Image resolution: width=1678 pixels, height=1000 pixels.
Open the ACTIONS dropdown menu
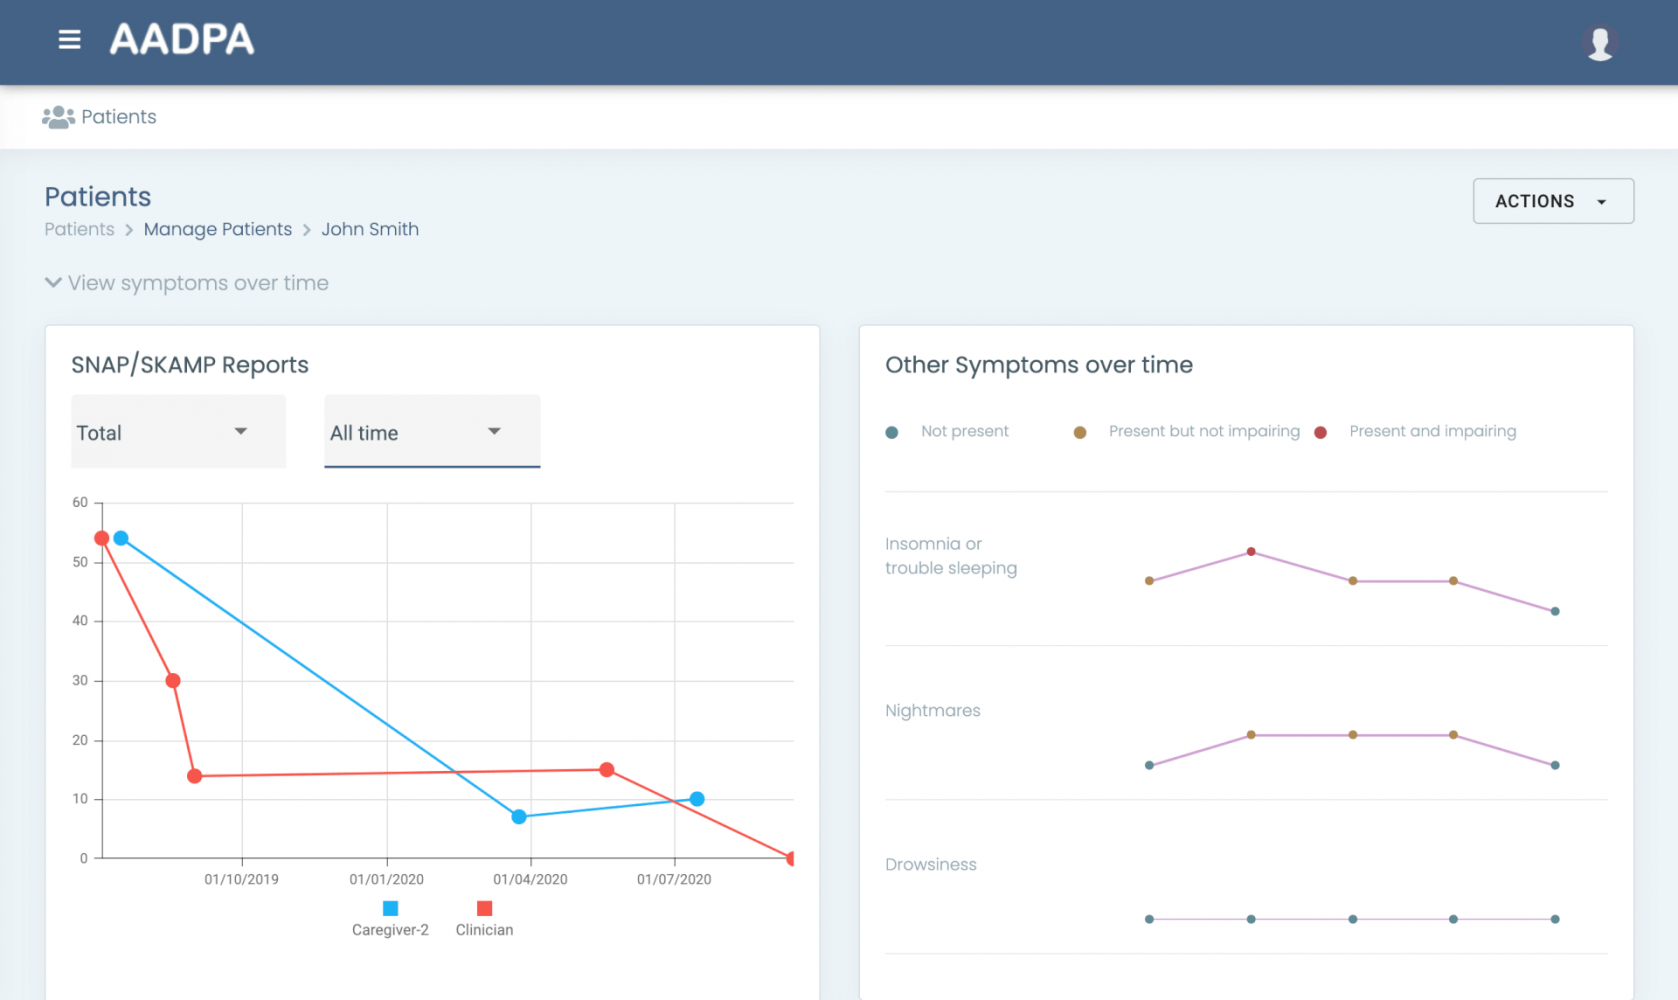(x=1552, y=201)
